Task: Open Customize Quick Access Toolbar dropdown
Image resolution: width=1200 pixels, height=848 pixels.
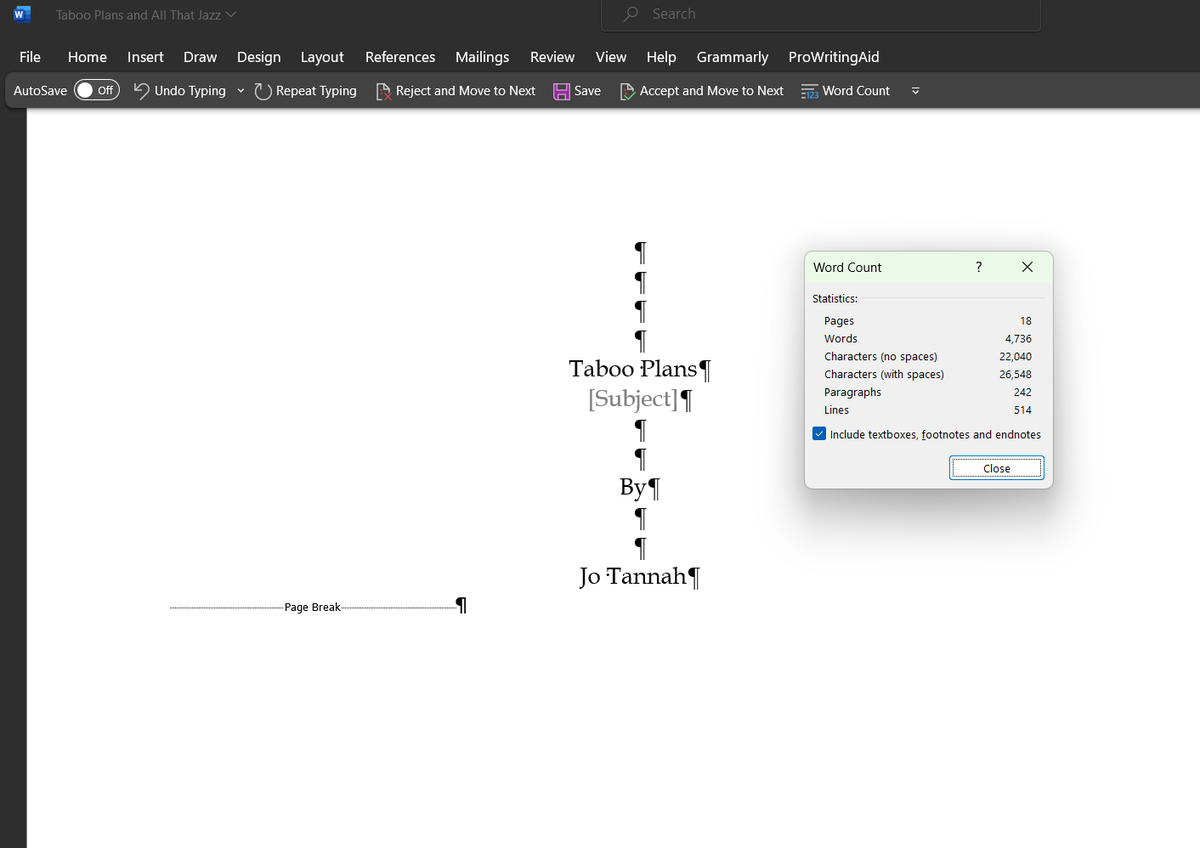Action: [x=915, y=91]
